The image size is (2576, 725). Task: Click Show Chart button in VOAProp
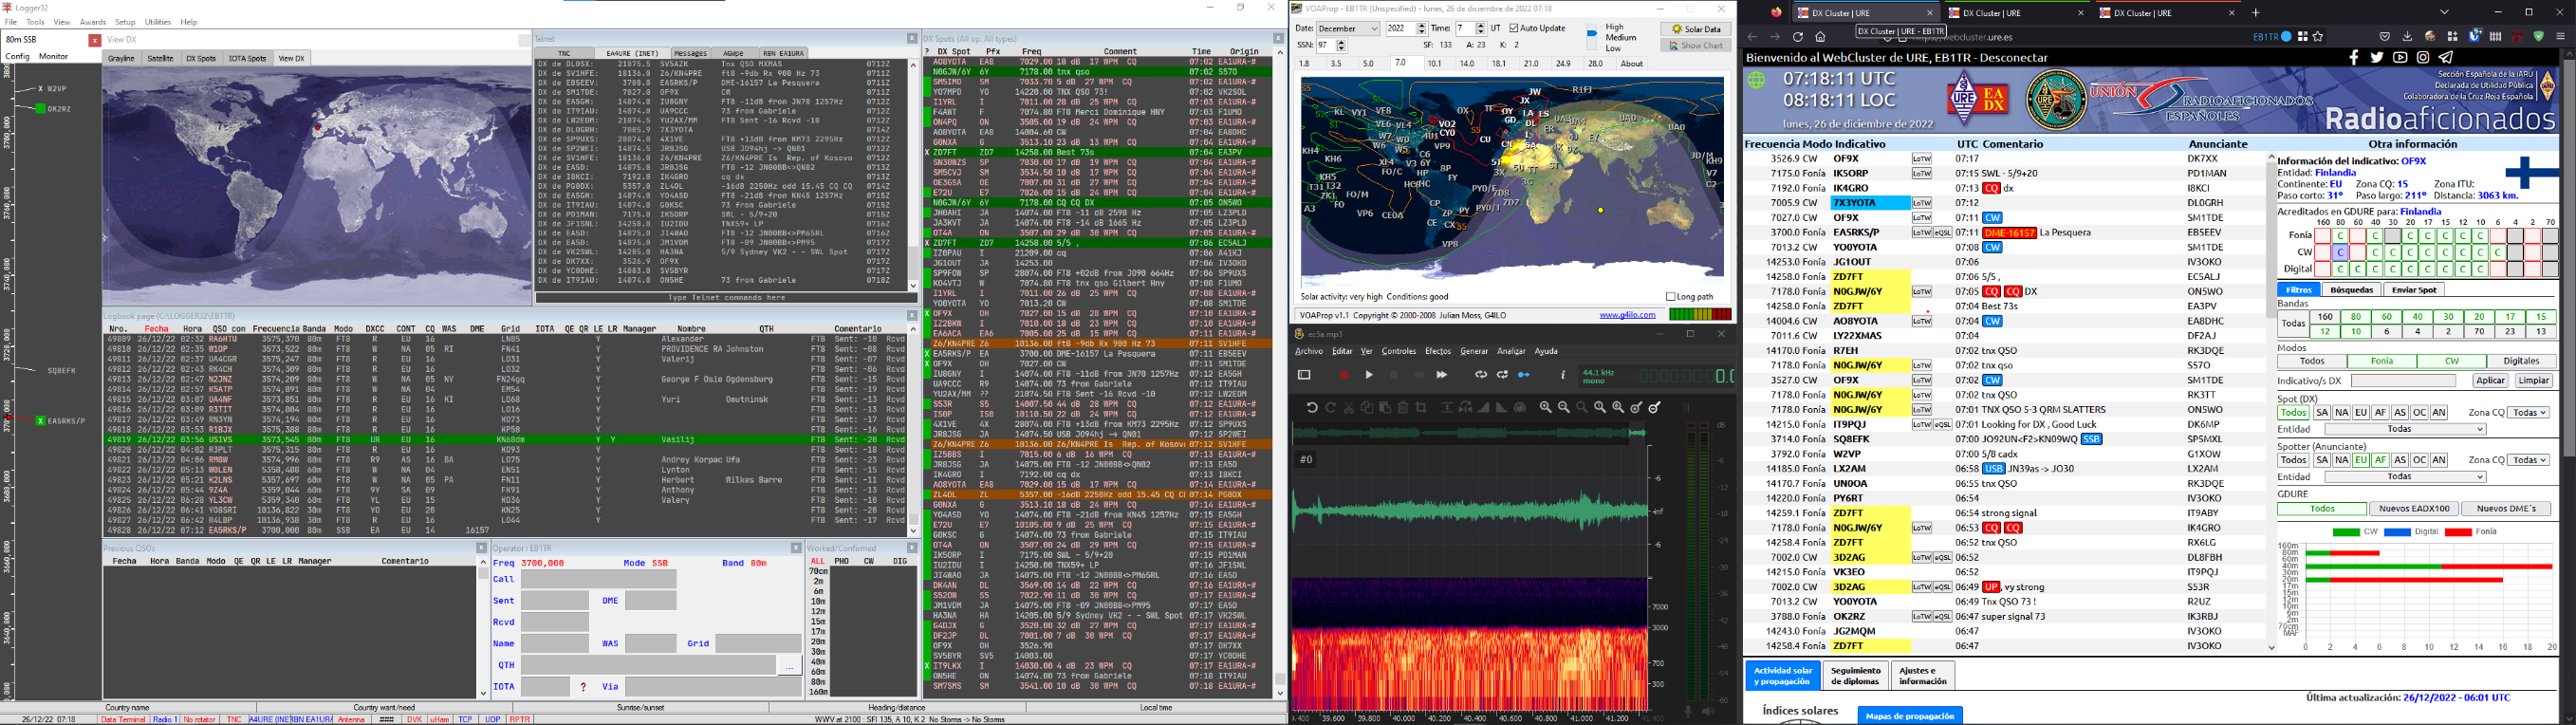pos(1696,45)
